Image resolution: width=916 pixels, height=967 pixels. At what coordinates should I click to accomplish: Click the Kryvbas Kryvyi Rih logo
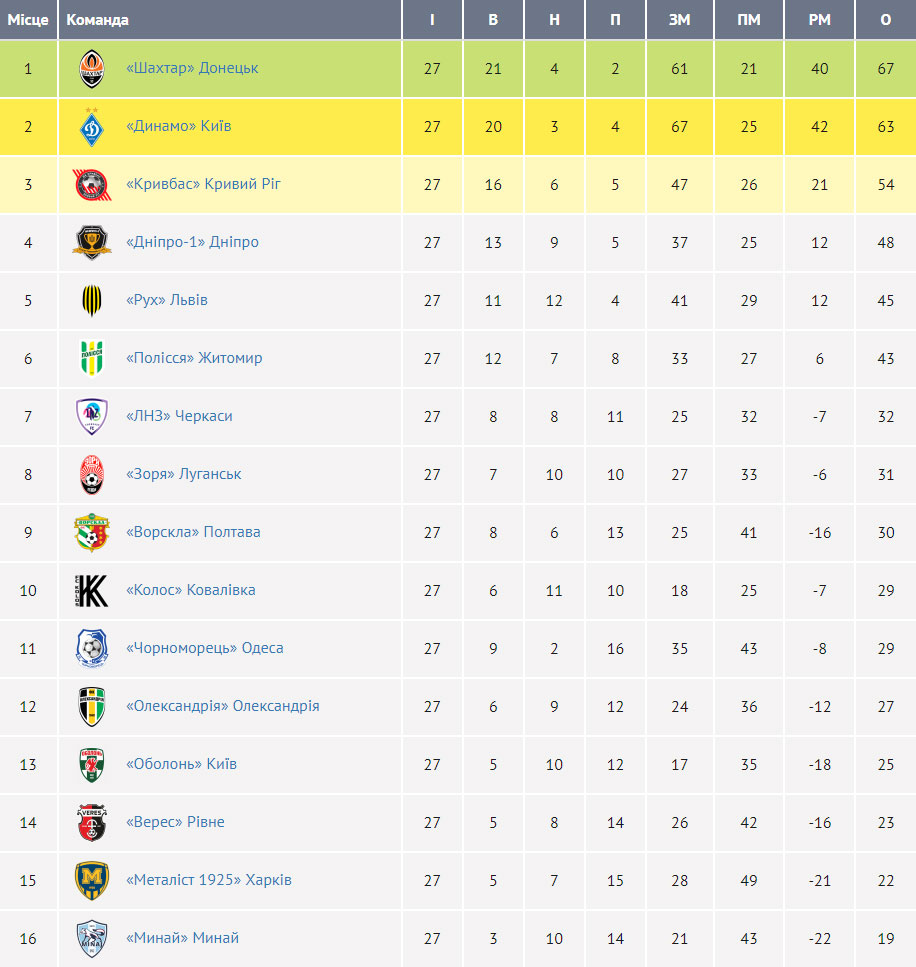coord(92,184)
